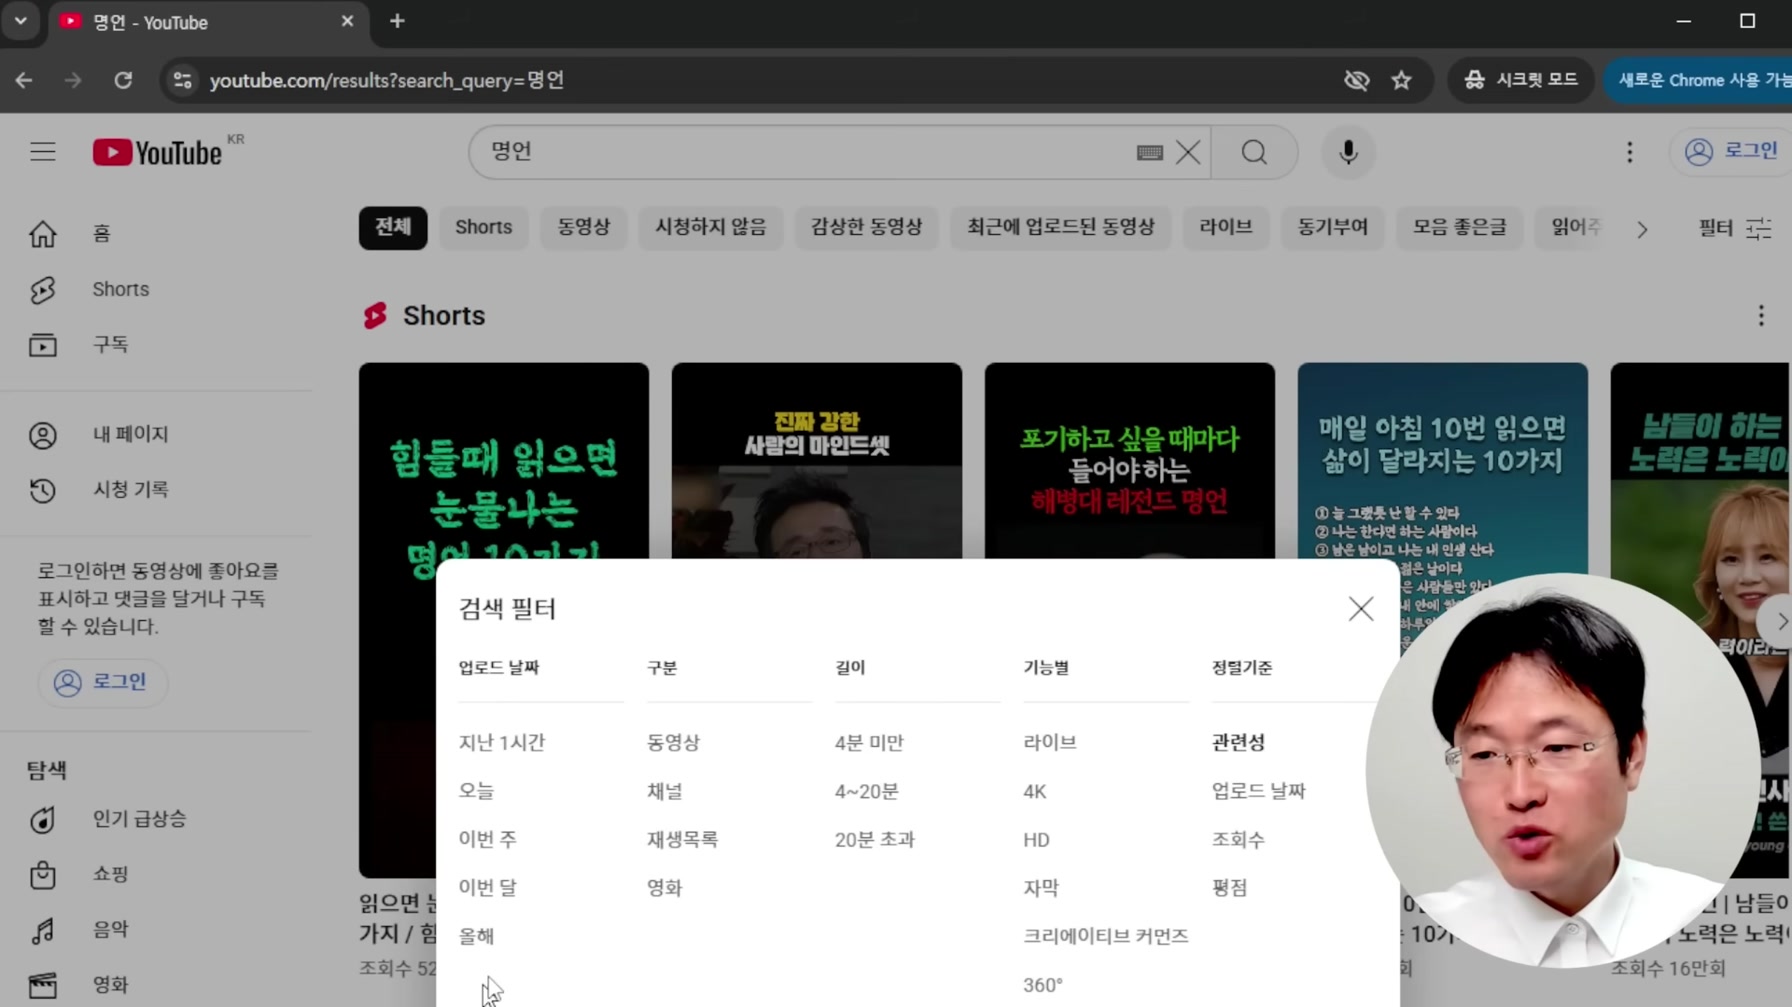Select the 최근에 업로드된 동영상 chip
The width and height of the screenshot is (1792, 1007).
1060,227
